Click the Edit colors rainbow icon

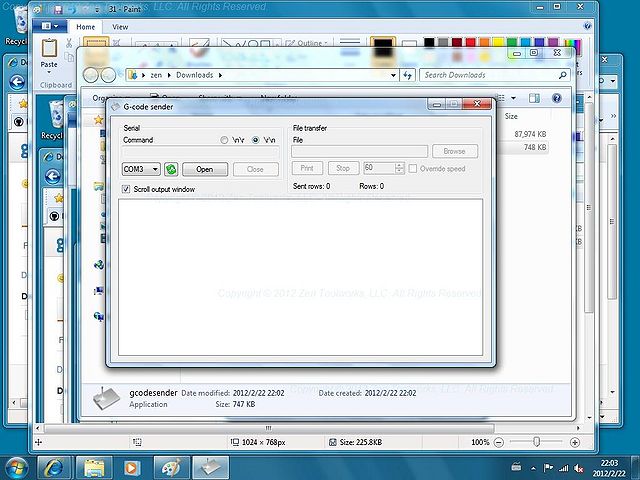572,47
